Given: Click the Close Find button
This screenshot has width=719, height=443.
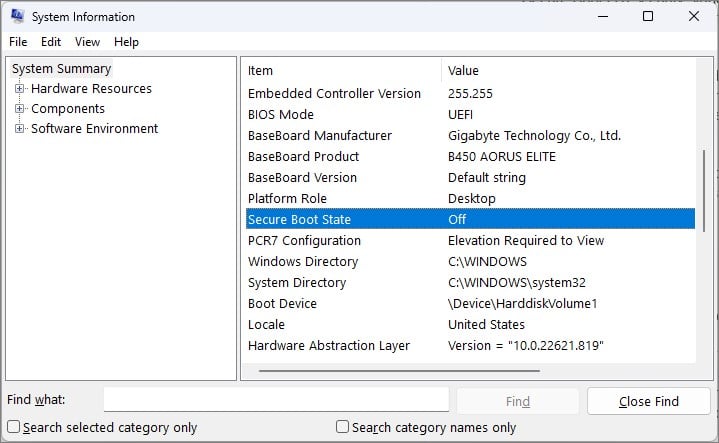Looking at the screenshot, I should point(648,401).
